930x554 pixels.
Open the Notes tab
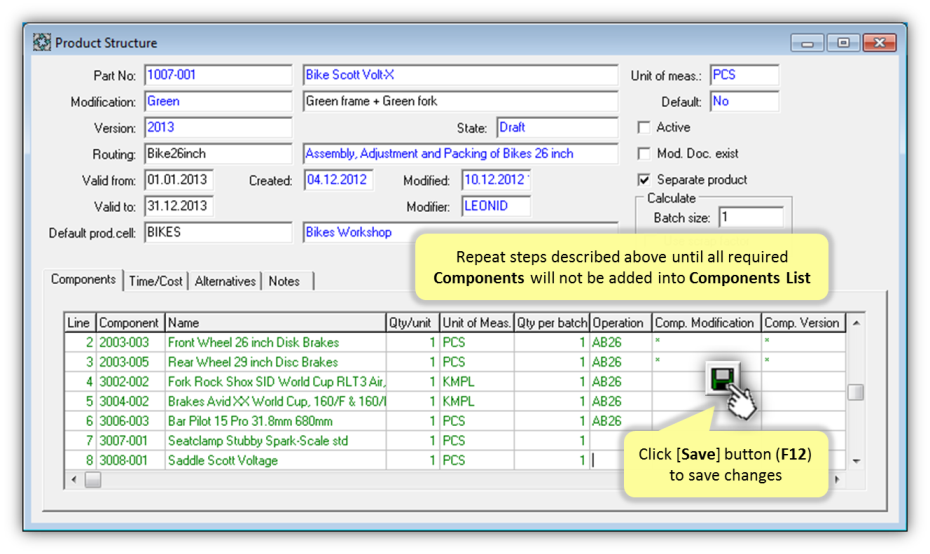(x=284, y=281)
